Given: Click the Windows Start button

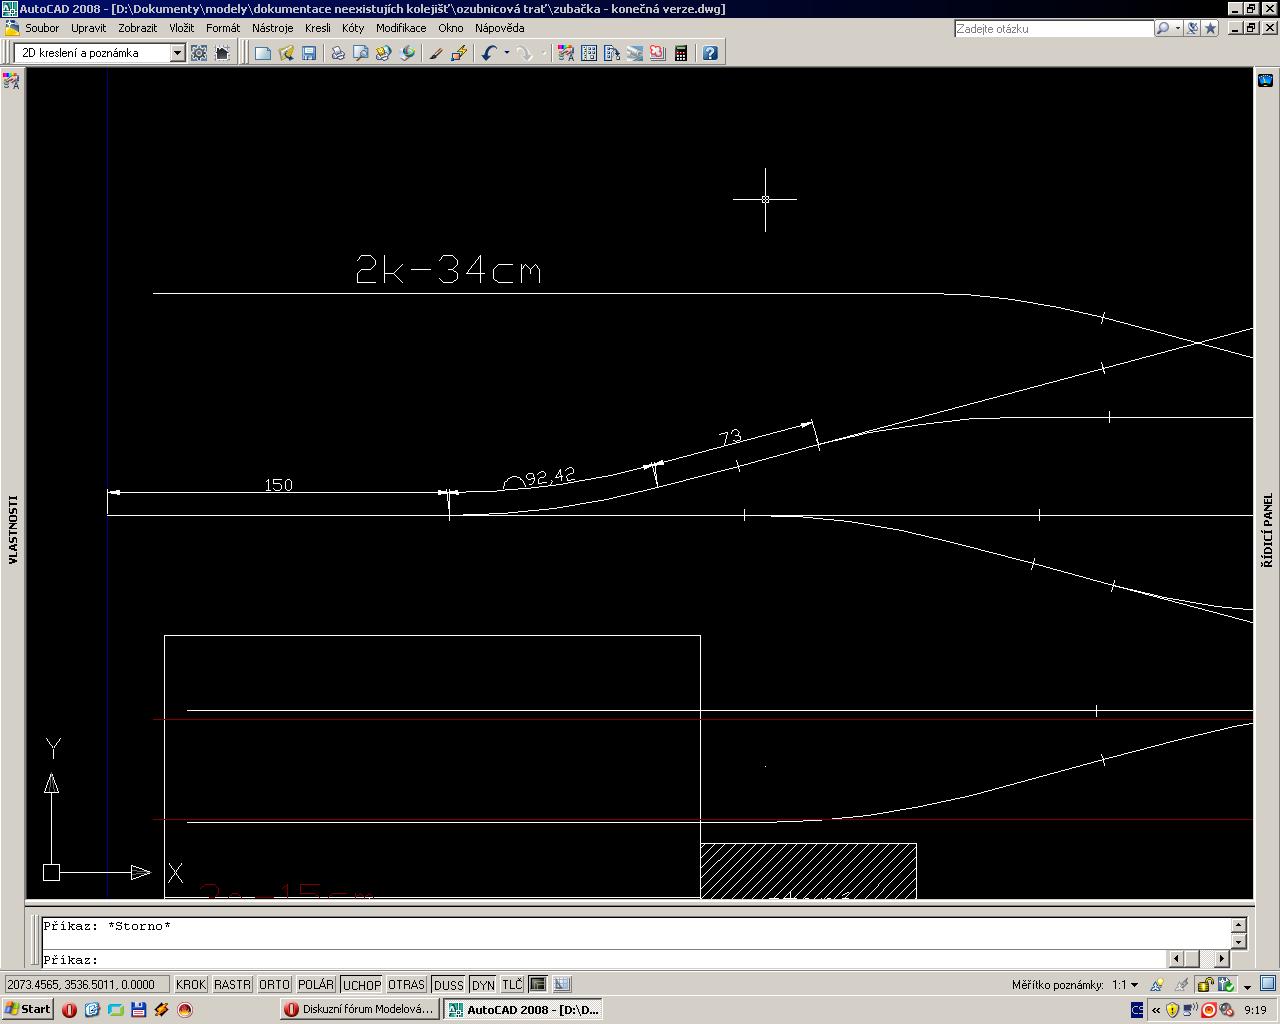Looking at the screenshot, I should click(x=28, y=1009).
